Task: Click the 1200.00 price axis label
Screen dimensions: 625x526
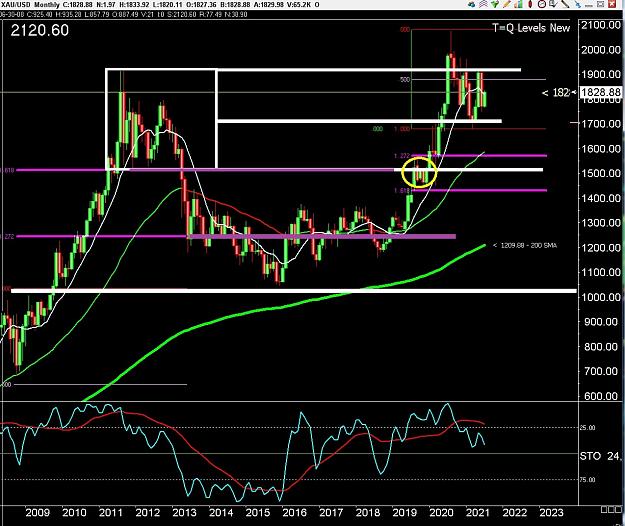Action: tap(601, 247)
